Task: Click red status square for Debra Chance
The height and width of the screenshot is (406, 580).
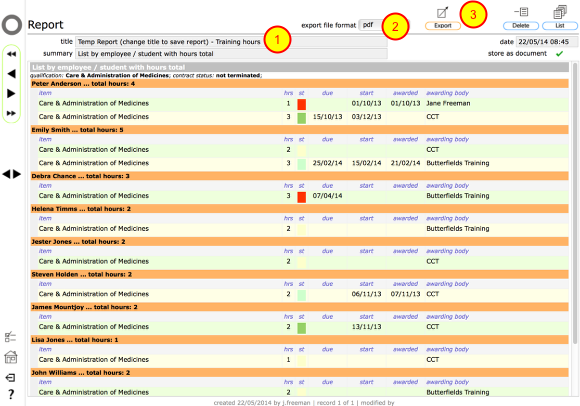Action: [301, 197]
